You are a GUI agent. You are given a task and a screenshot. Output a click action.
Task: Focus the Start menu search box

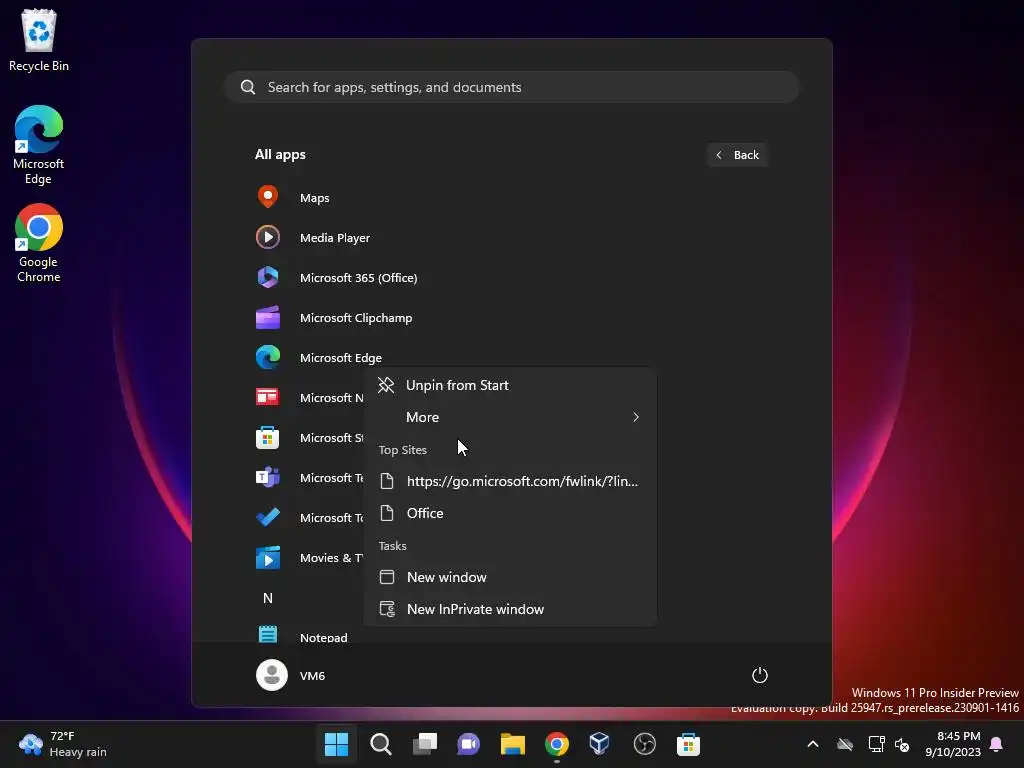coord(511,87)
